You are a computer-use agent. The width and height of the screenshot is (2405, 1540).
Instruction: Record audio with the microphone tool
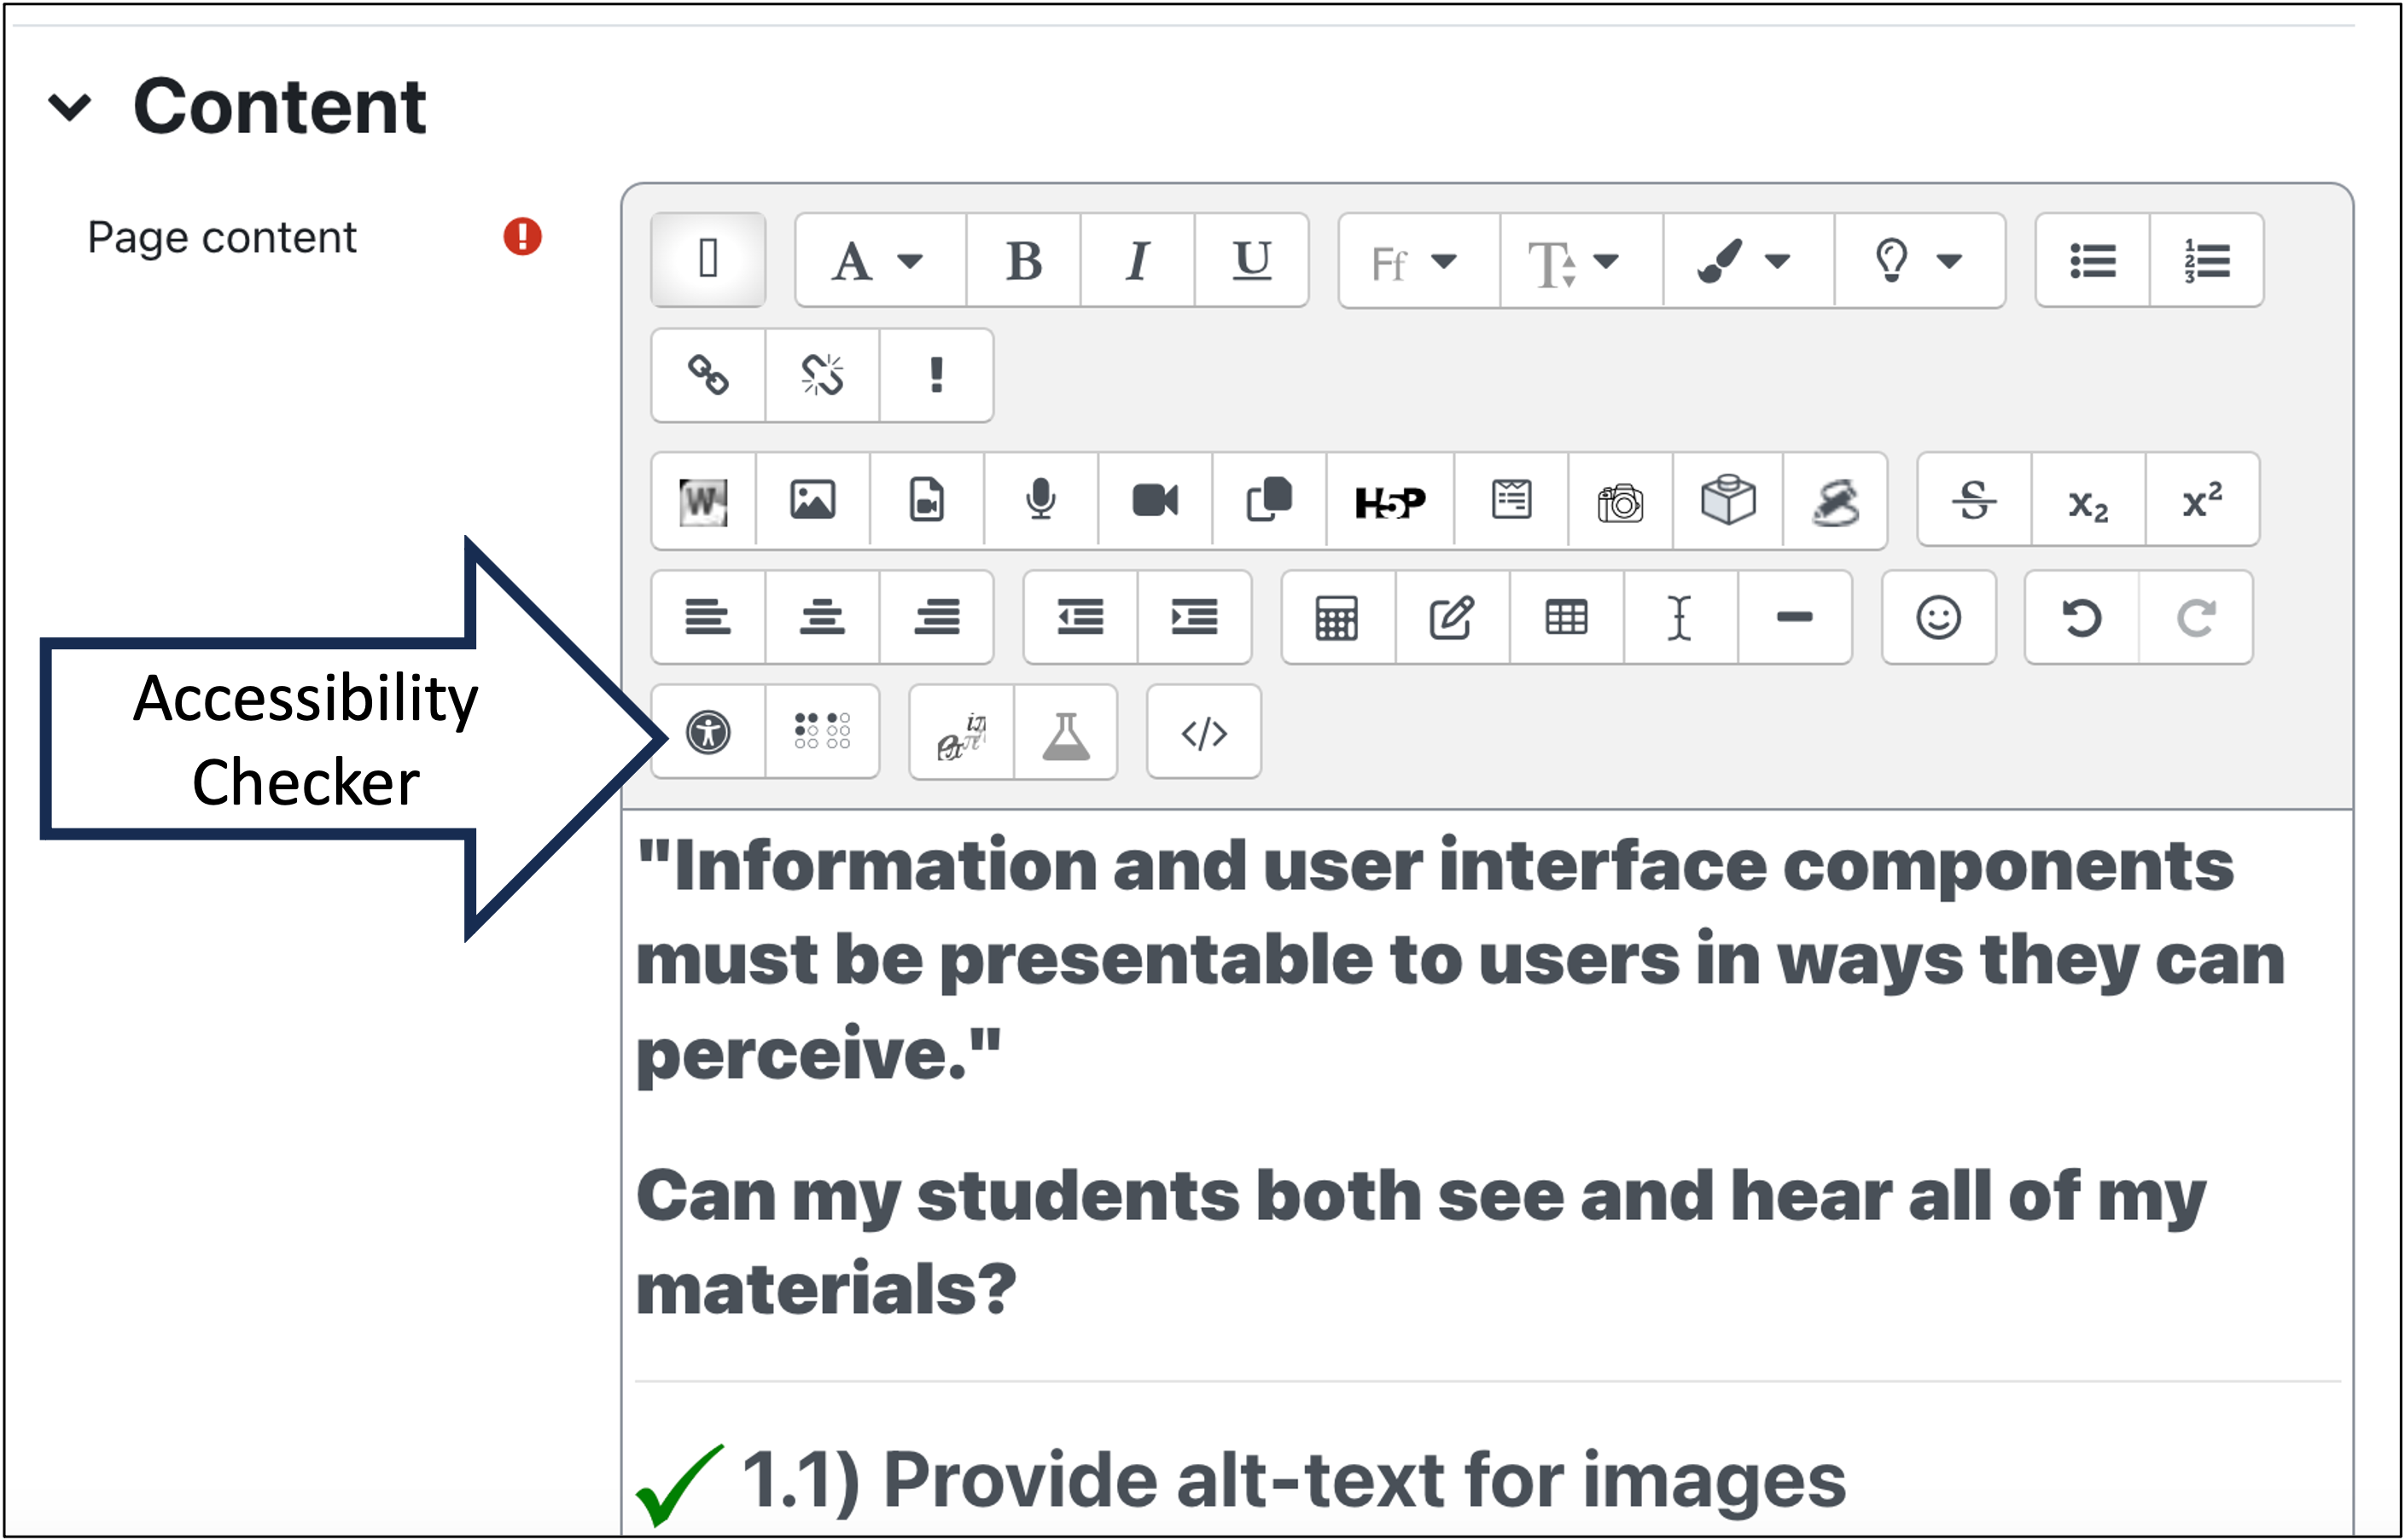(1040, 502)
